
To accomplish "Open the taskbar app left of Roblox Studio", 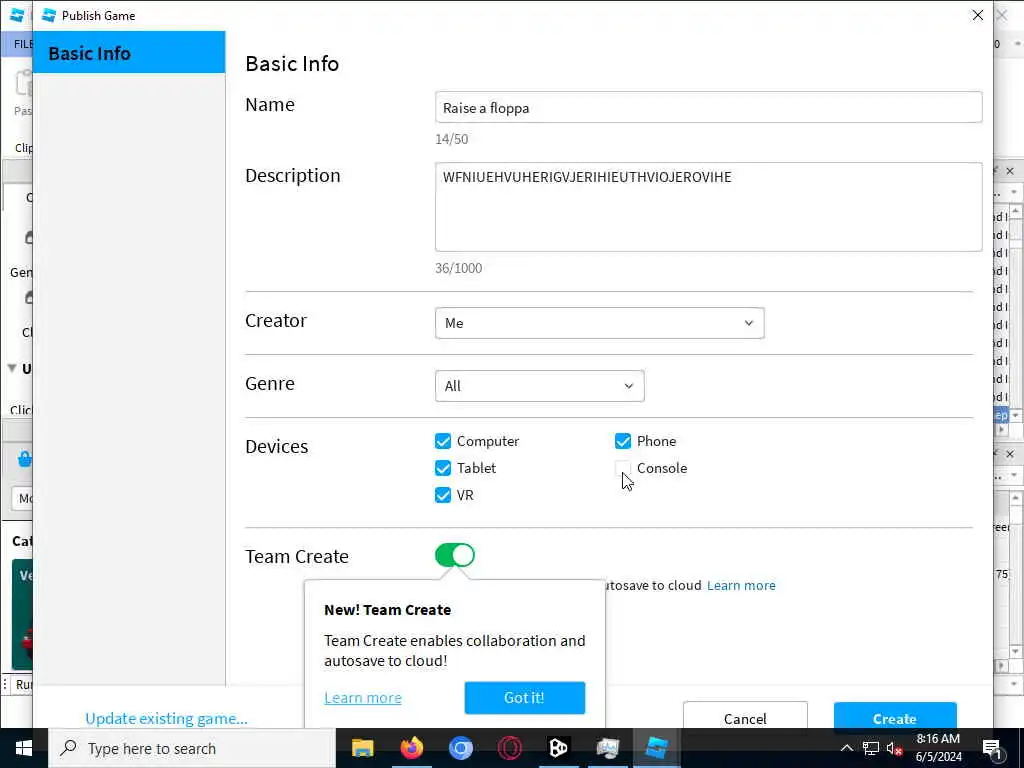I will 607,748.
